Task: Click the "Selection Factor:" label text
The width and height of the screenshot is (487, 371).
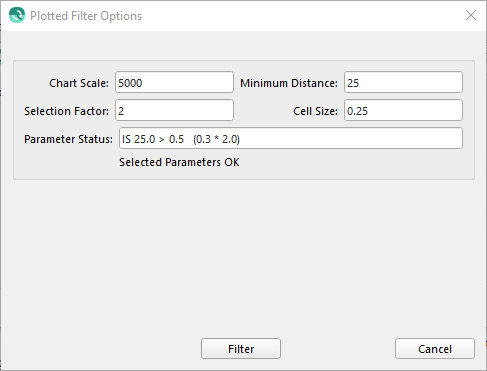Action: pos(66,111)
